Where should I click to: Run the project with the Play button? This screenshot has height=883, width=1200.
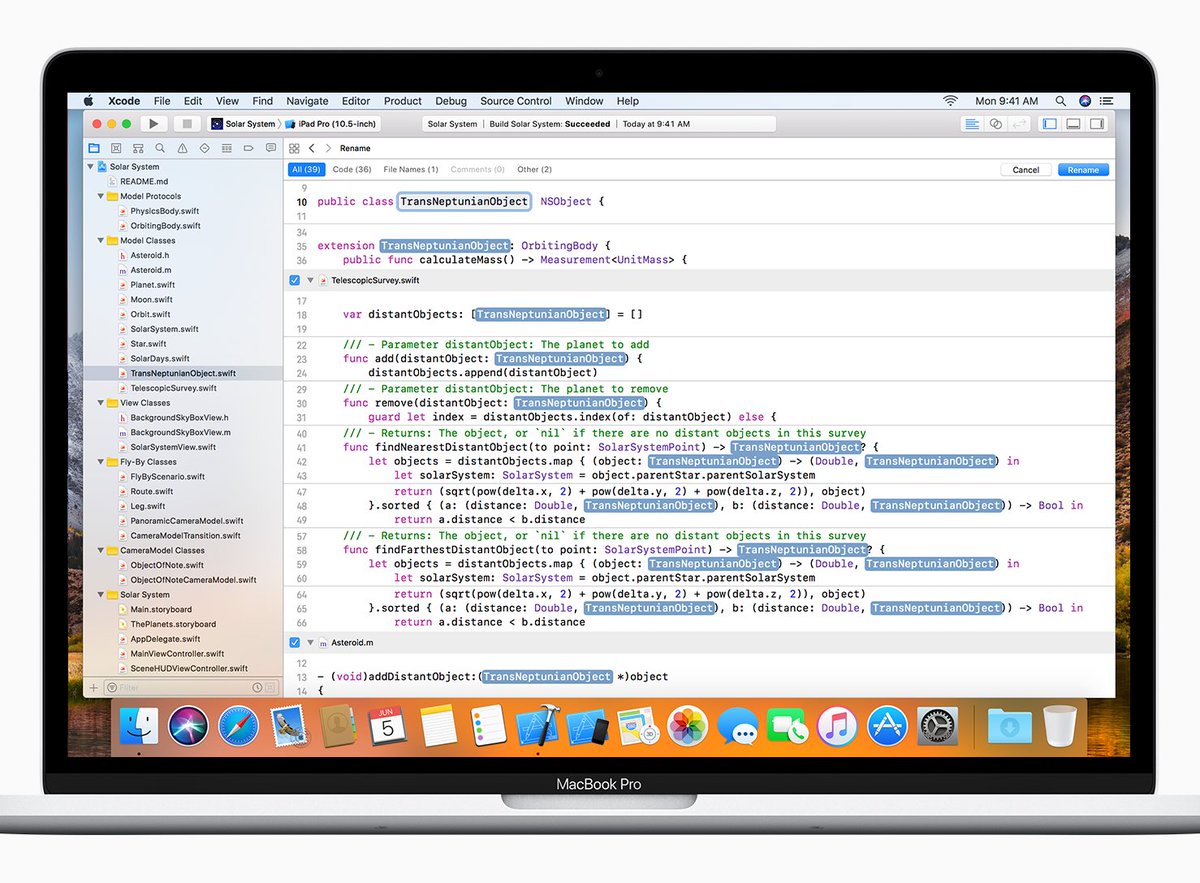[x=153, y=124]
